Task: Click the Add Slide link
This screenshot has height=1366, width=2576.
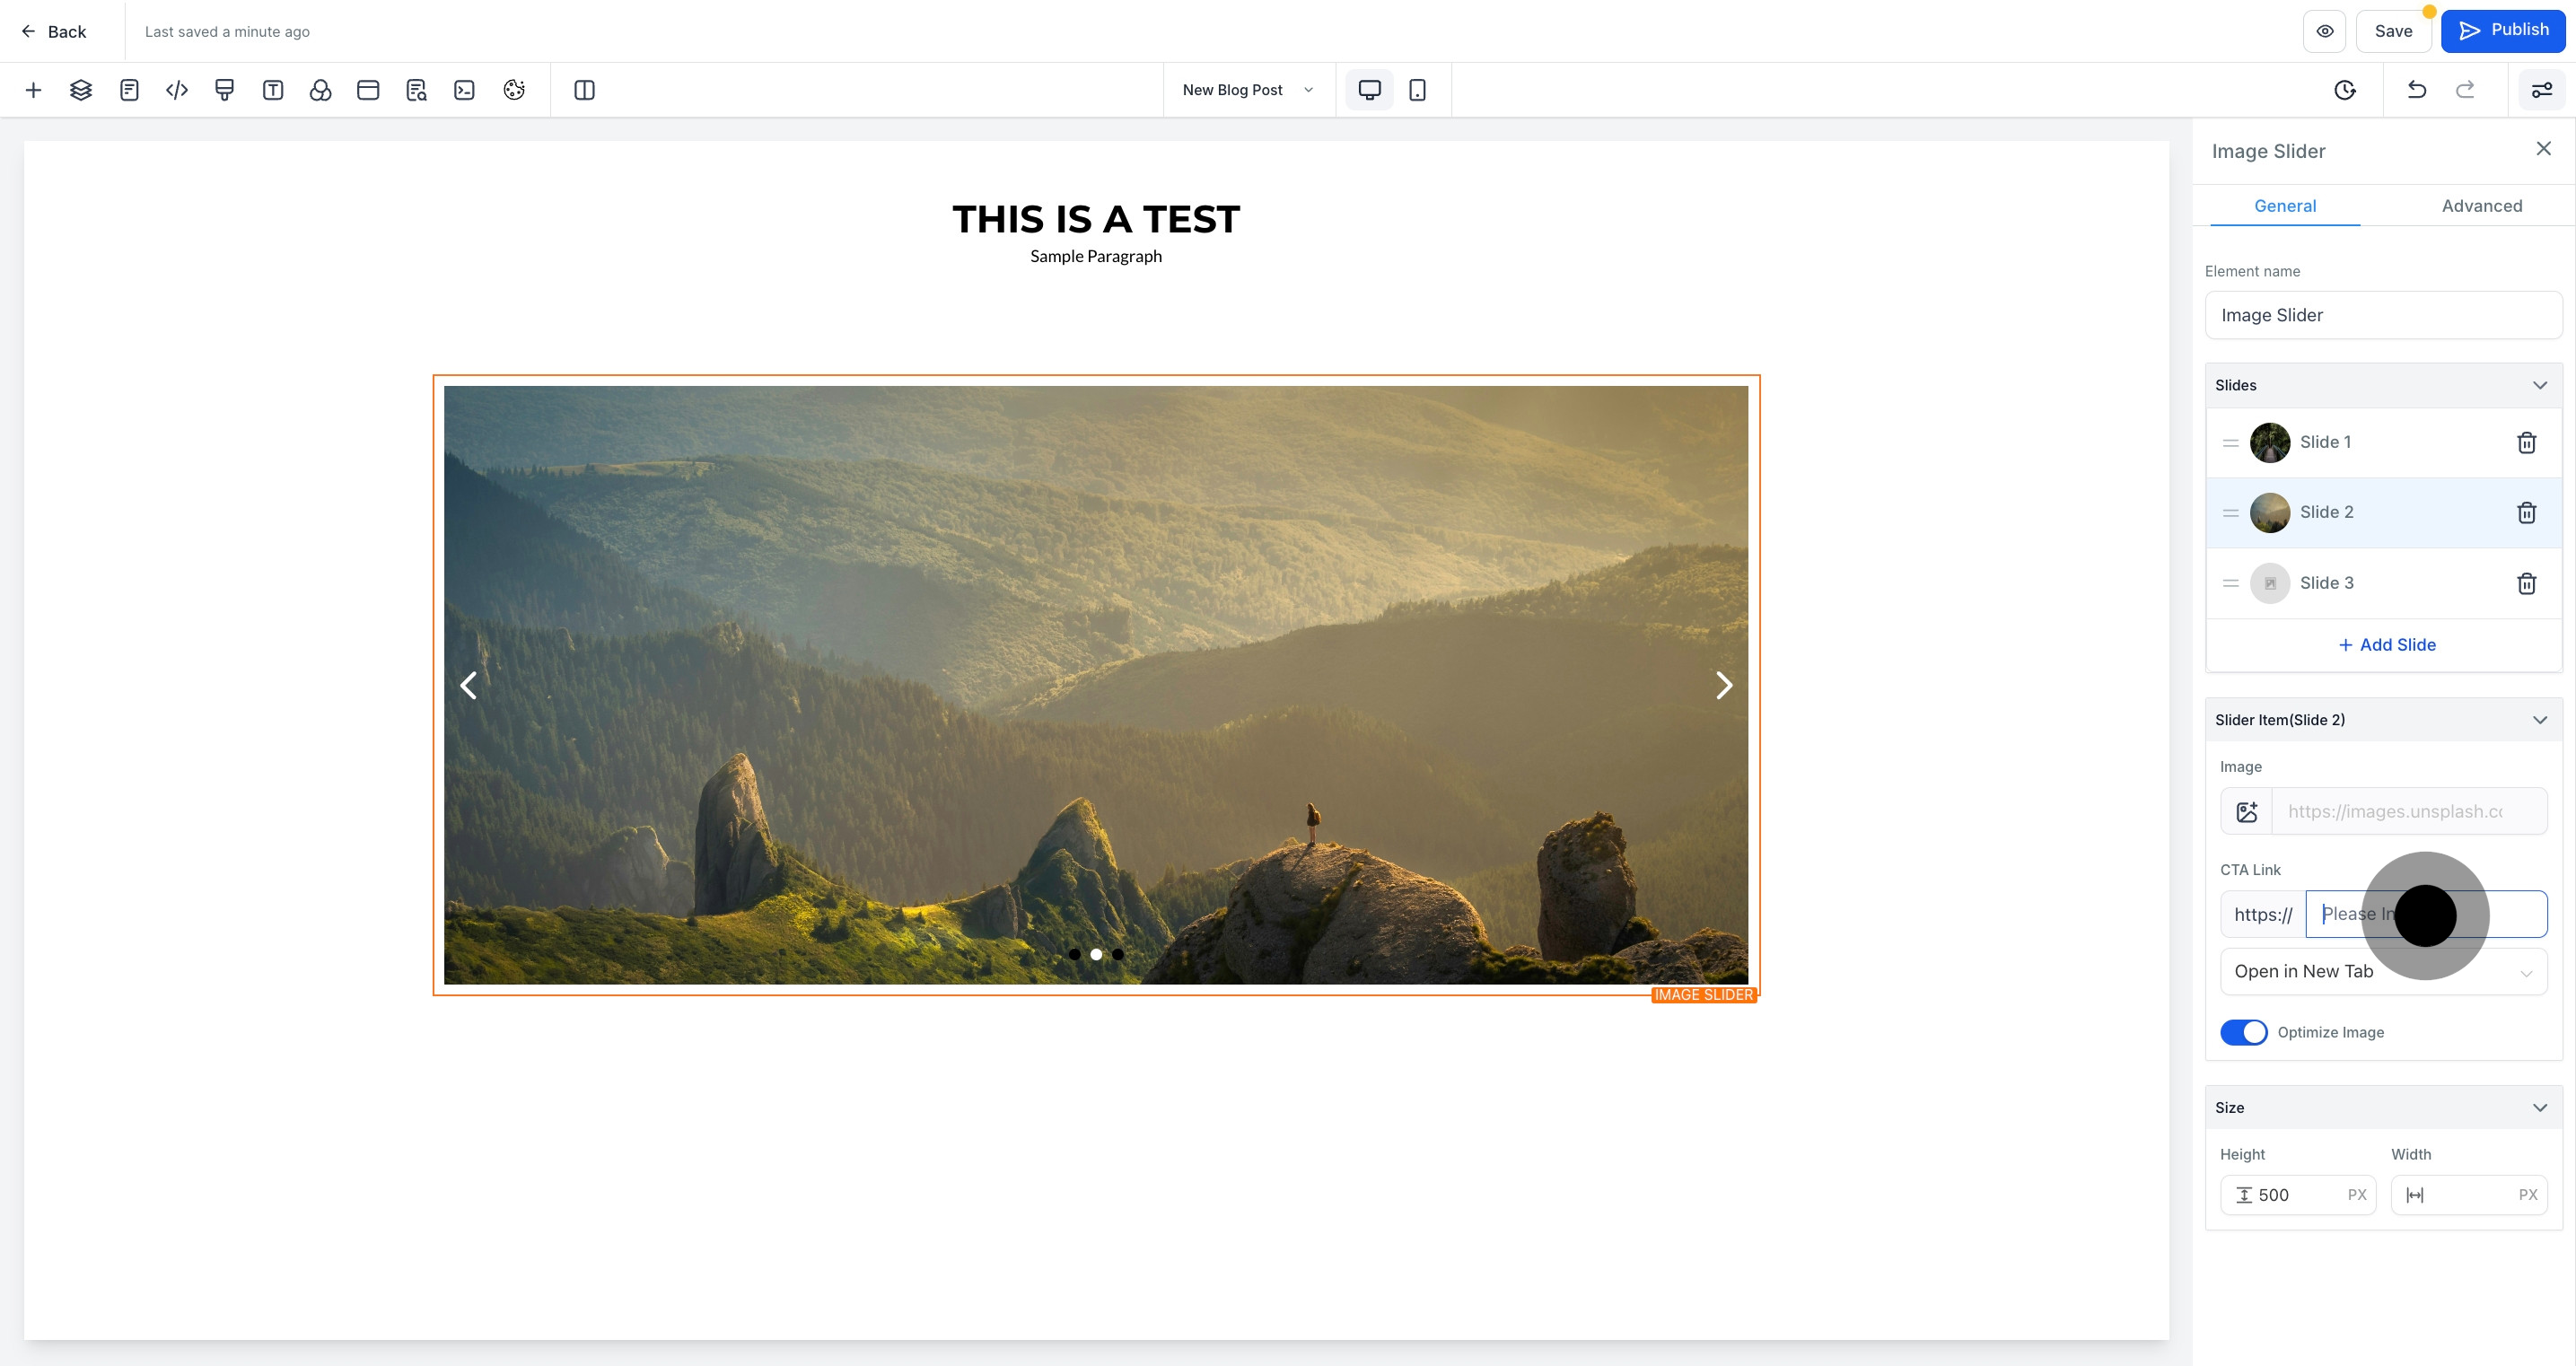Action: (2386, 645)
